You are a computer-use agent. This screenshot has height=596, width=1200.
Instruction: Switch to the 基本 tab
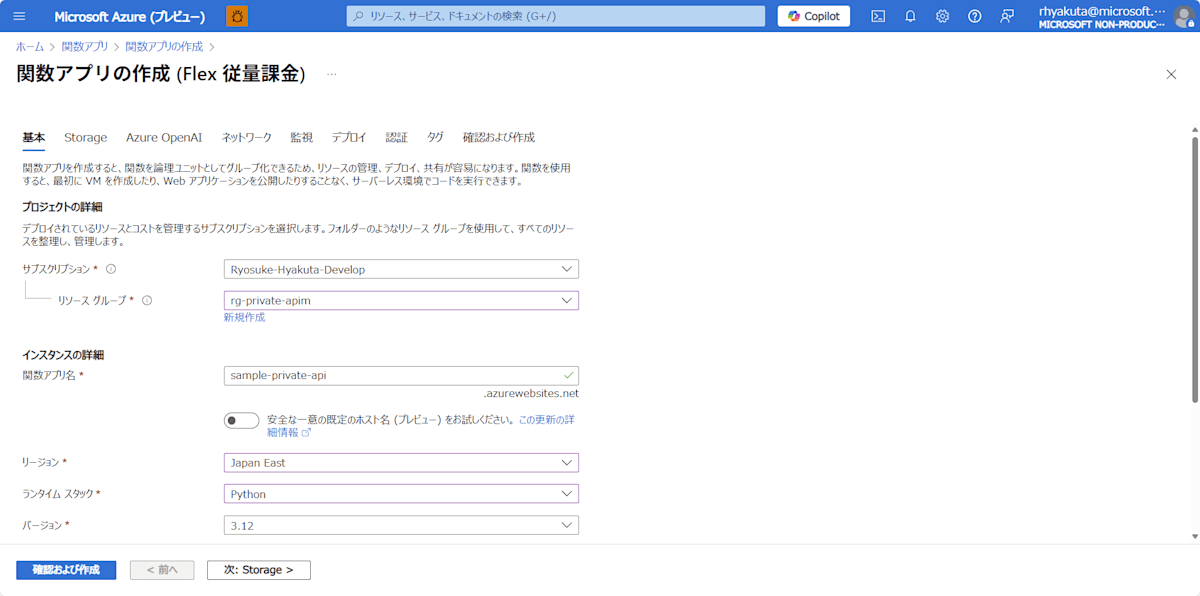pos(33,137)
